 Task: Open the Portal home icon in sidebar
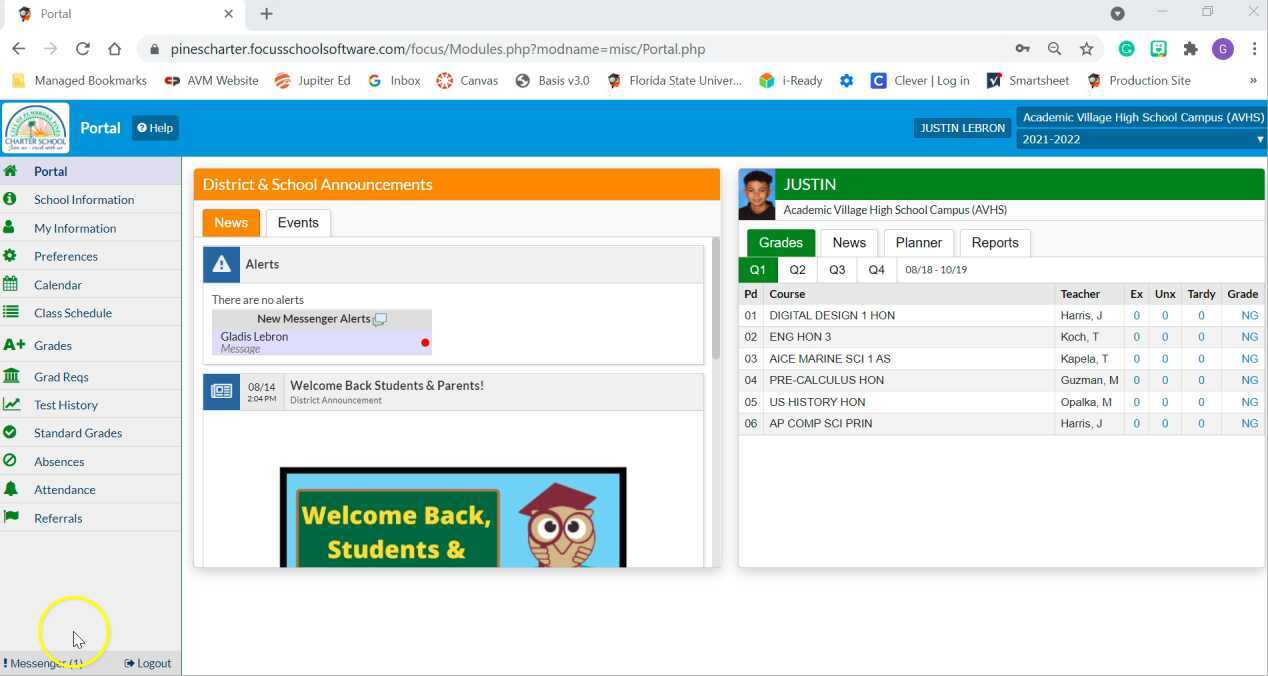click(x=9, y=171)
